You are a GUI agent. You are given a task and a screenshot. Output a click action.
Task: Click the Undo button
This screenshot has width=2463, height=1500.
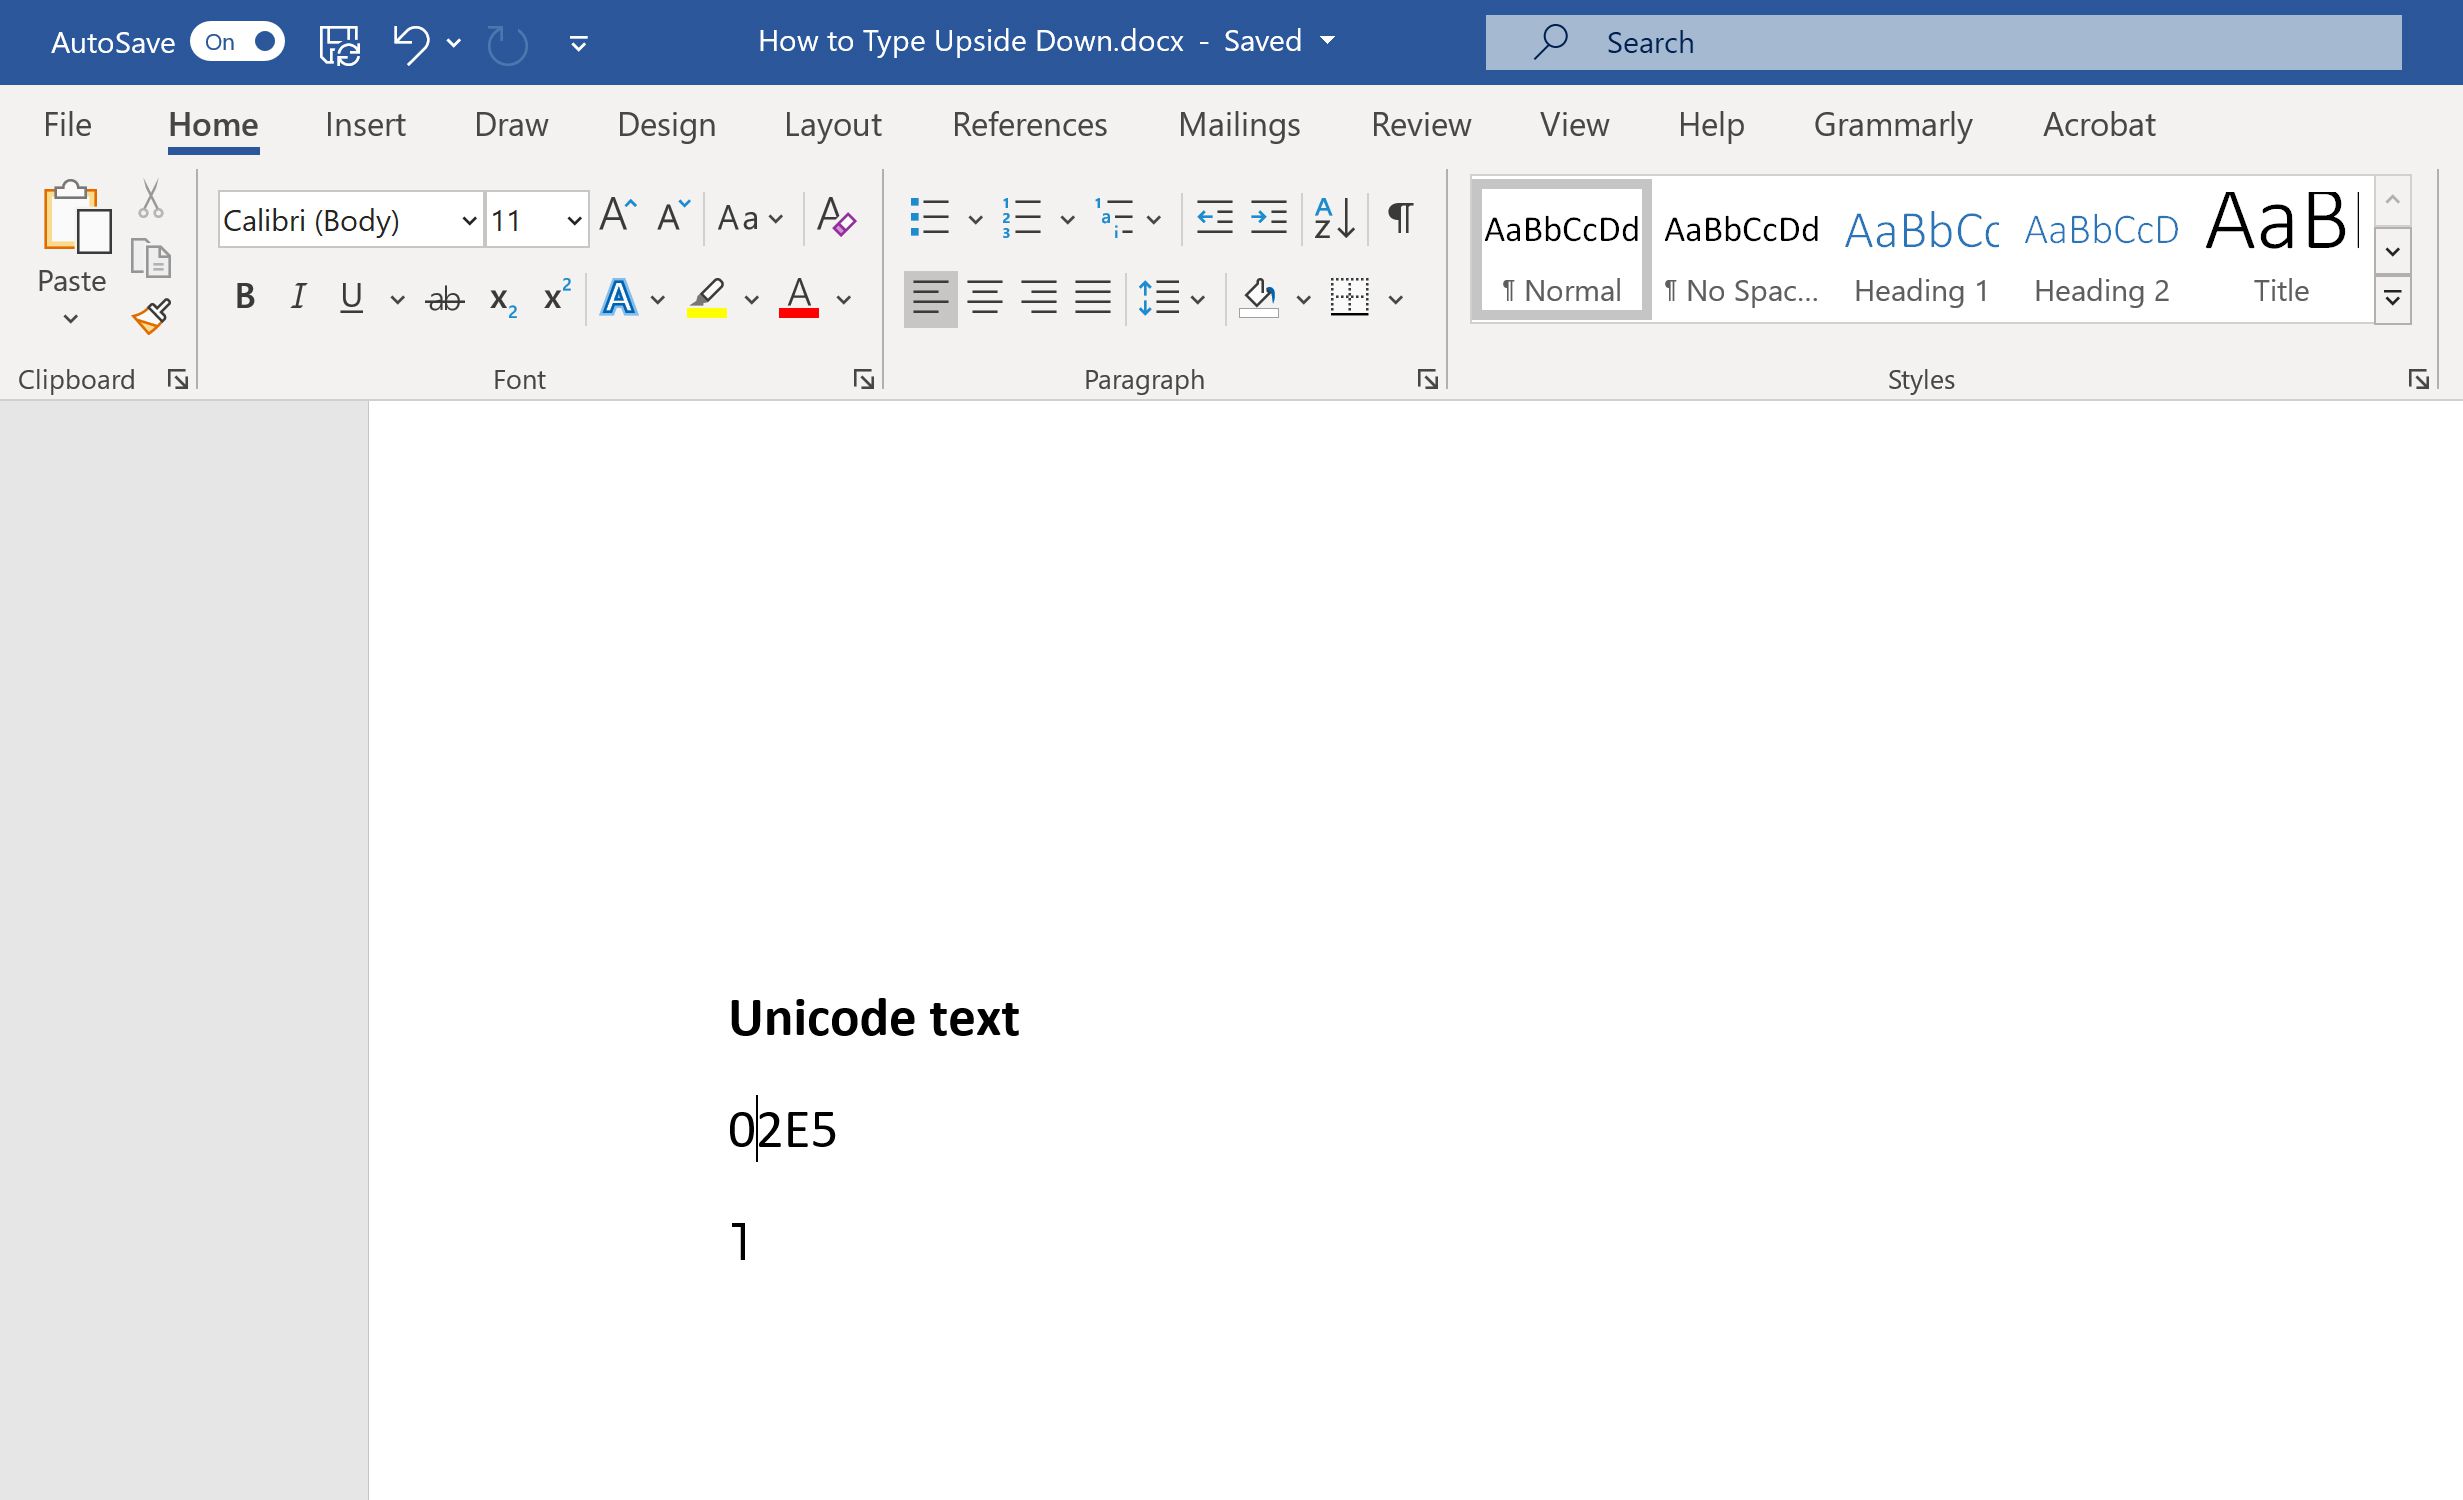[x=408, y=40]
